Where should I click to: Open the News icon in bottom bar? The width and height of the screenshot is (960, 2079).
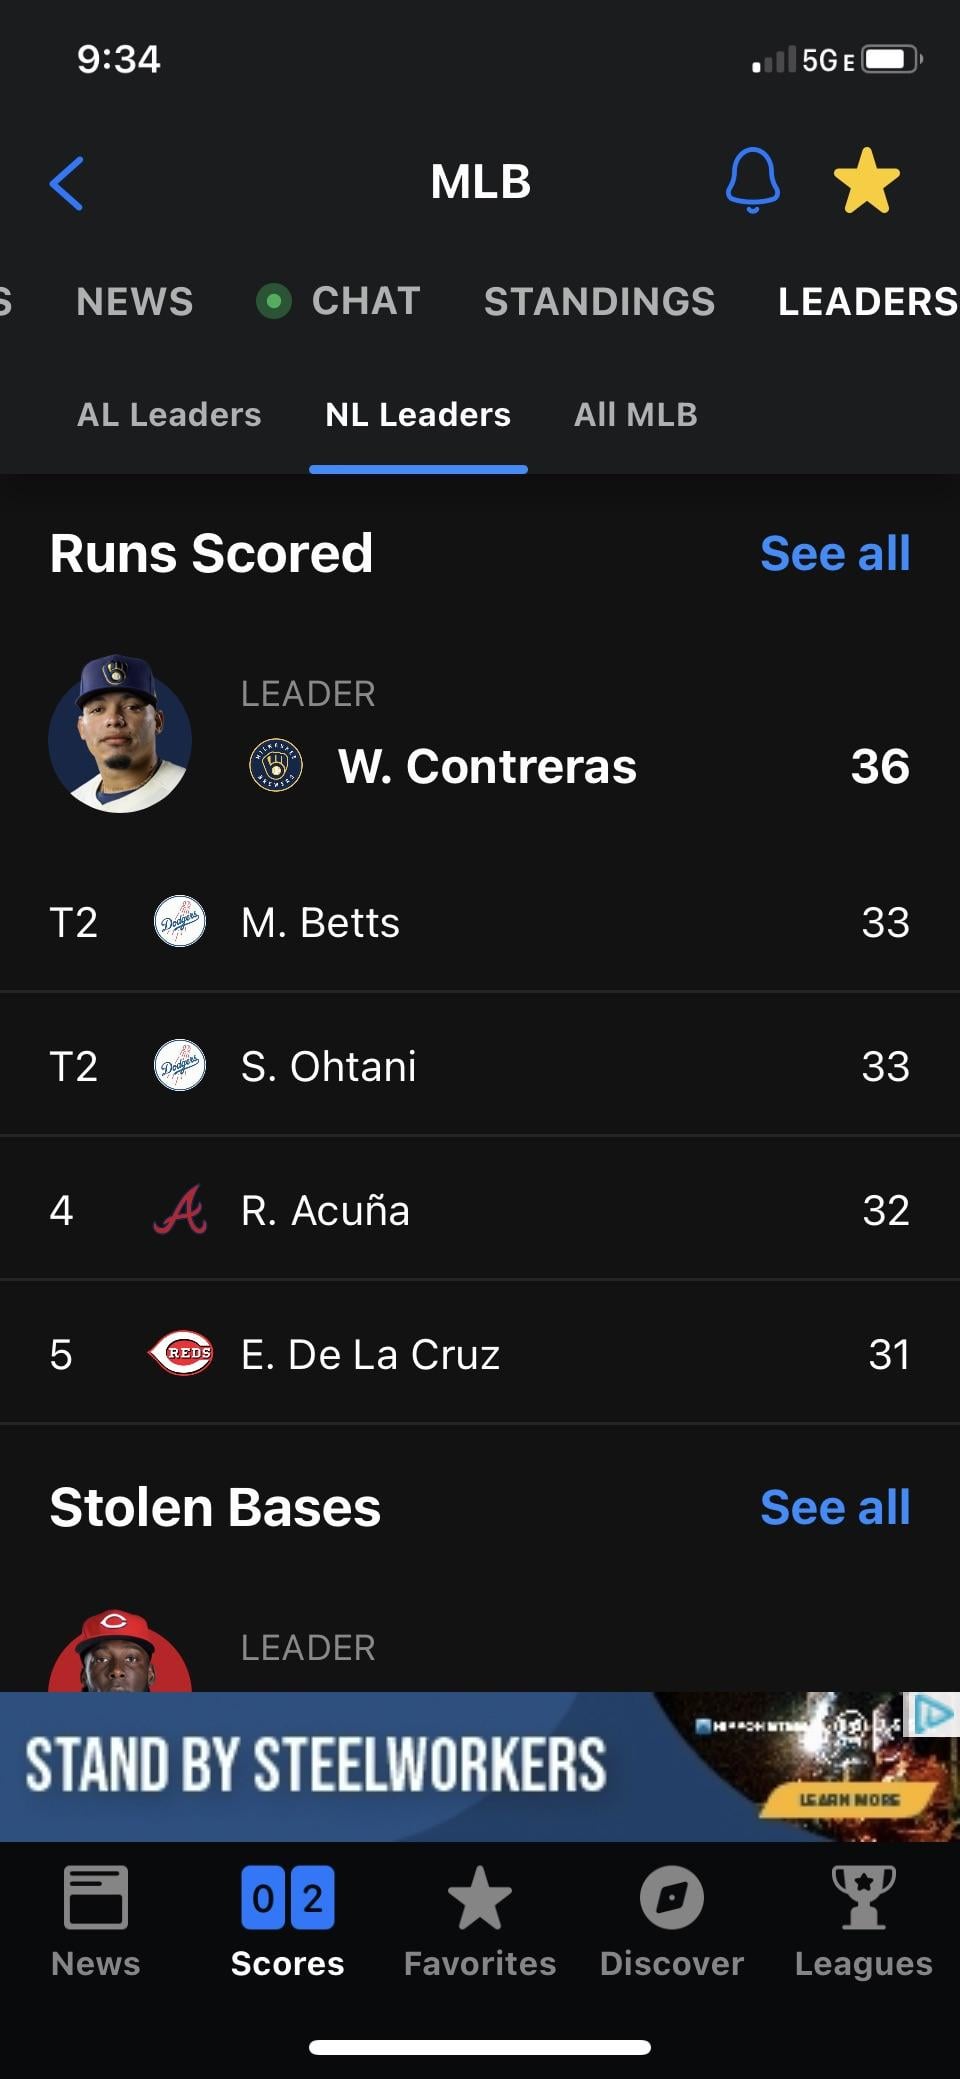(x=96, y=1897)
